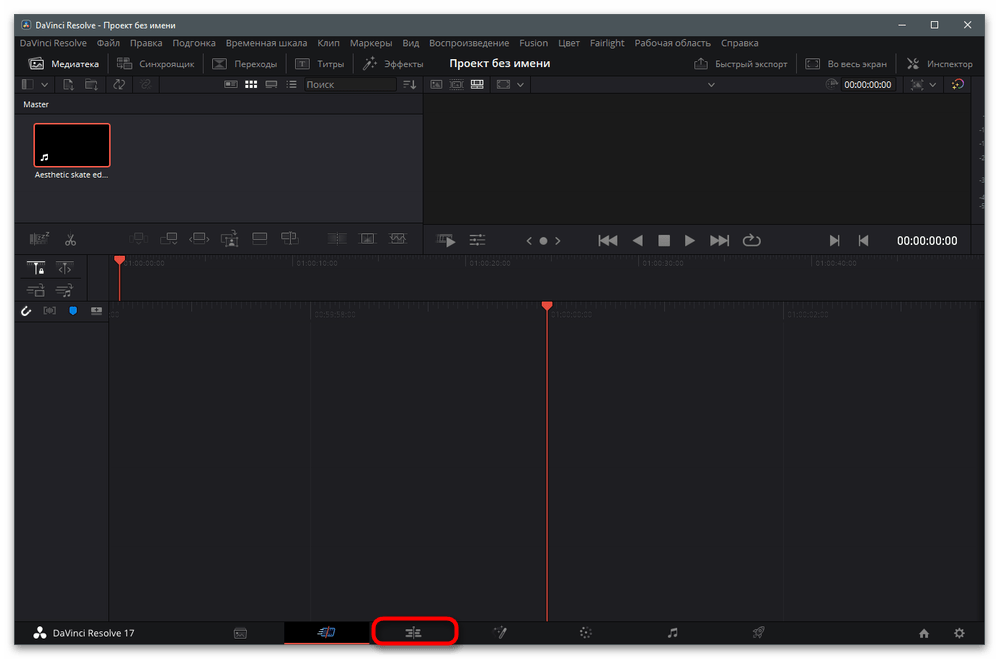The image size is (999, 659).
Task: Expand the viewer overlay options arrow
Action: [x=933, y=84]
